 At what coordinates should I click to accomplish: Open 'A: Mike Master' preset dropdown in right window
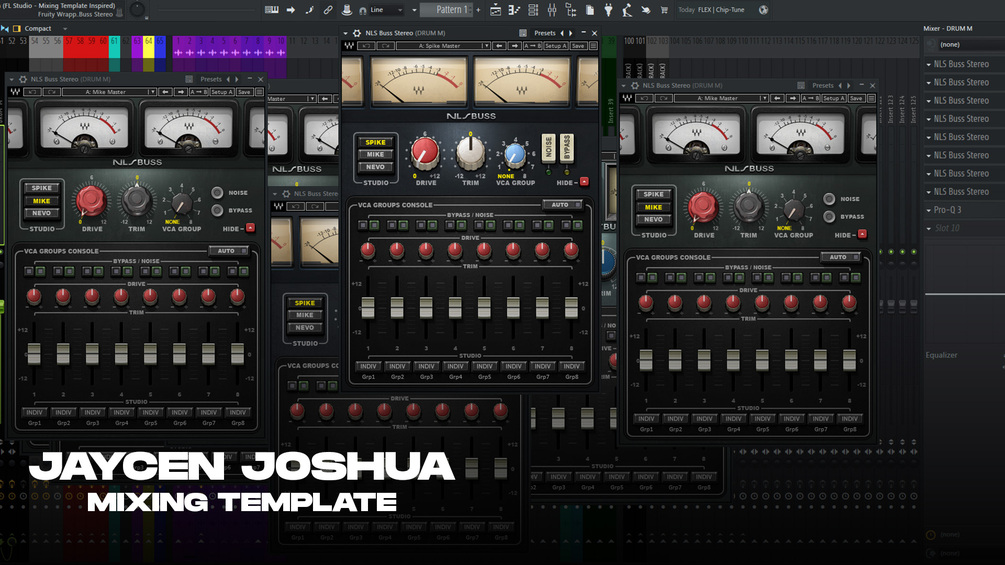coord(721,99)
